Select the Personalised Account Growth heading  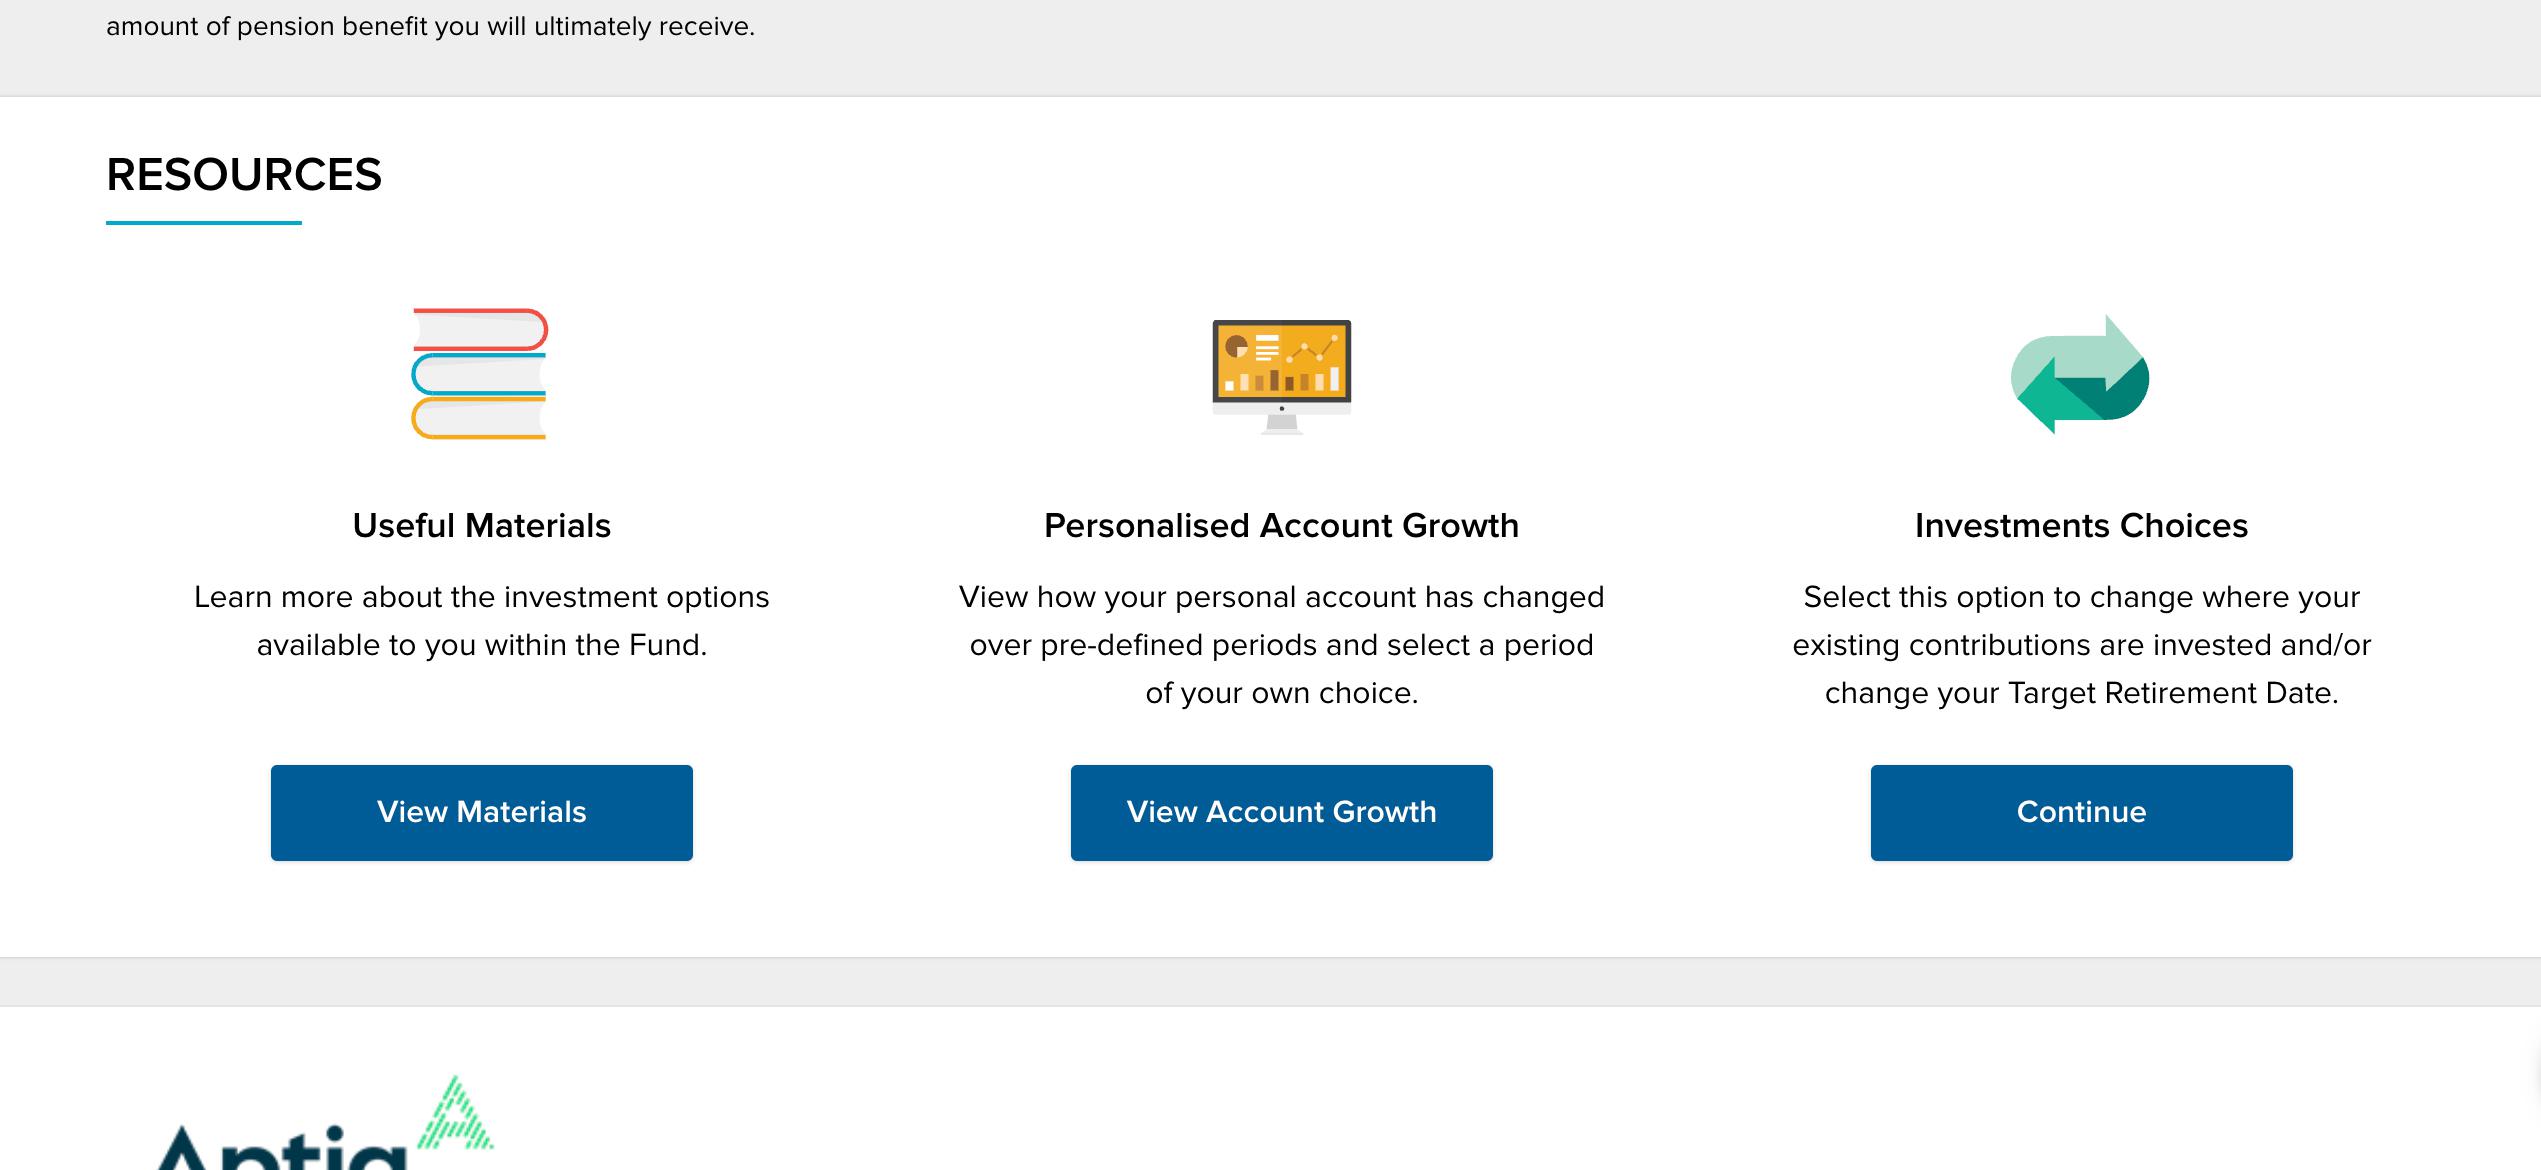point(1281,525)
